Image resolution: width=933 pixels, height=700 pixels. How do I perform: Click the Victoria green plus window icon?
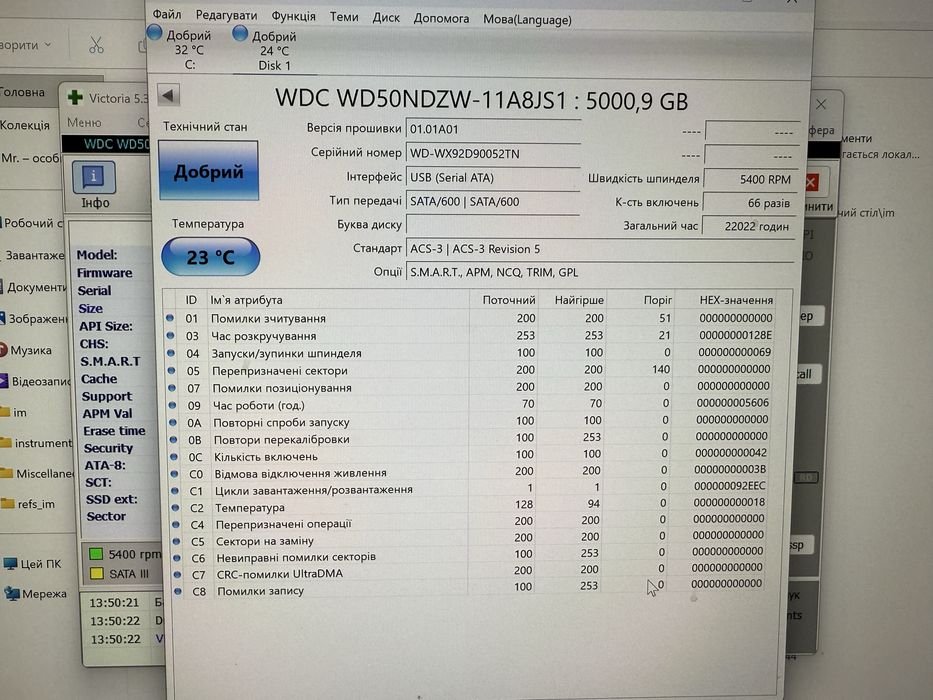pos(75,98)
